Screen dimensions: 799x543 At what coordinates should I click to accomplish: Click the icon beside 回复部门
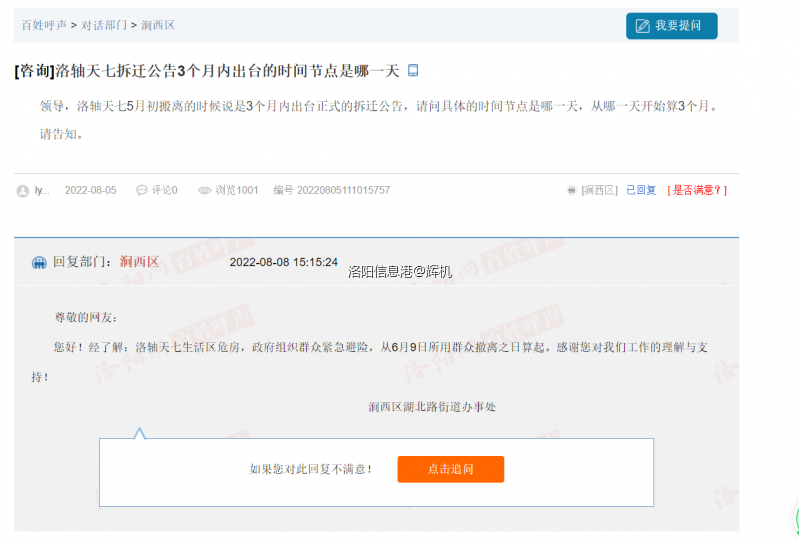tap(39, 262)
